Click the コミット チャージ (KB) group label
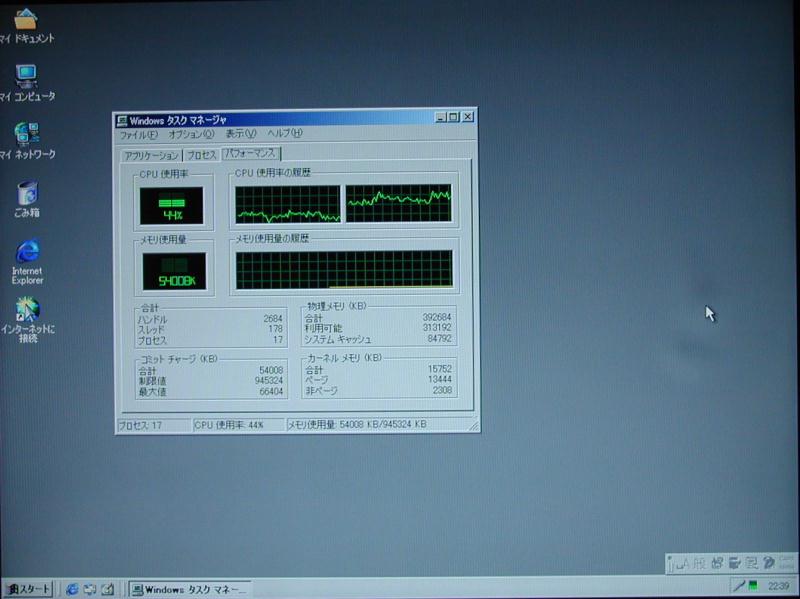 click(179, 360)
